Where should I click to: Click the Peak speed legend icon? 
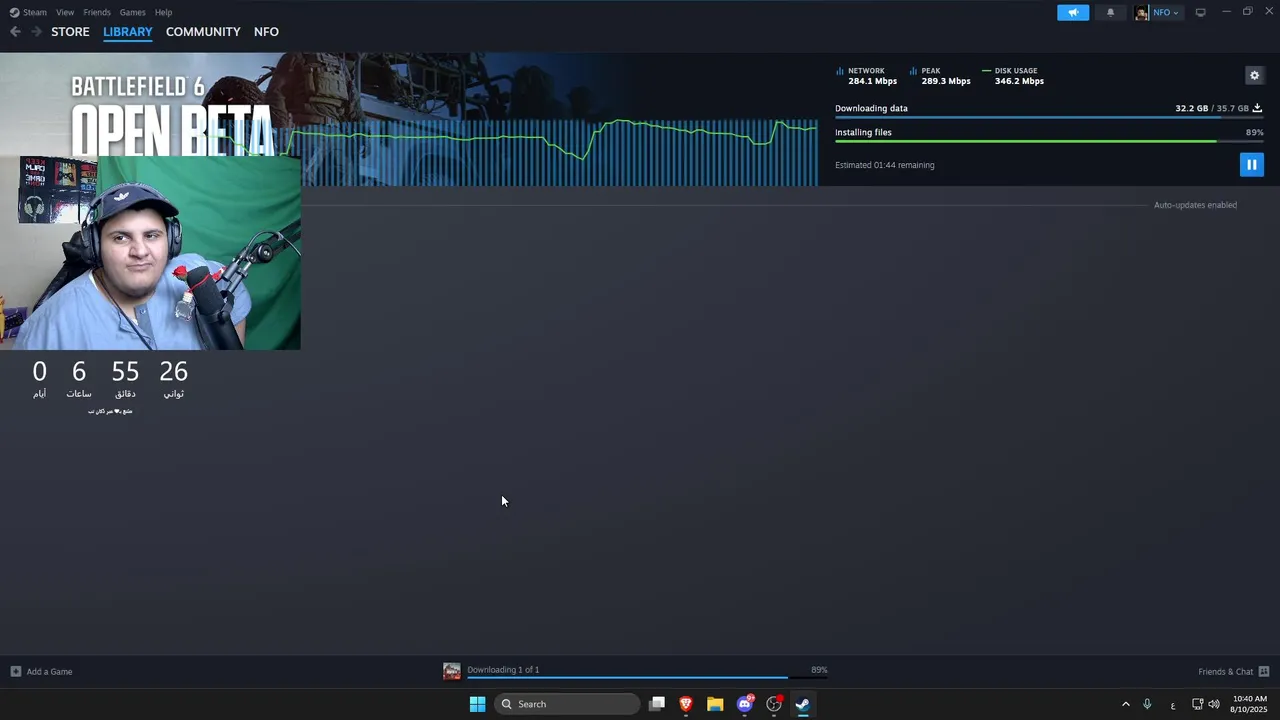coord(913,71)
